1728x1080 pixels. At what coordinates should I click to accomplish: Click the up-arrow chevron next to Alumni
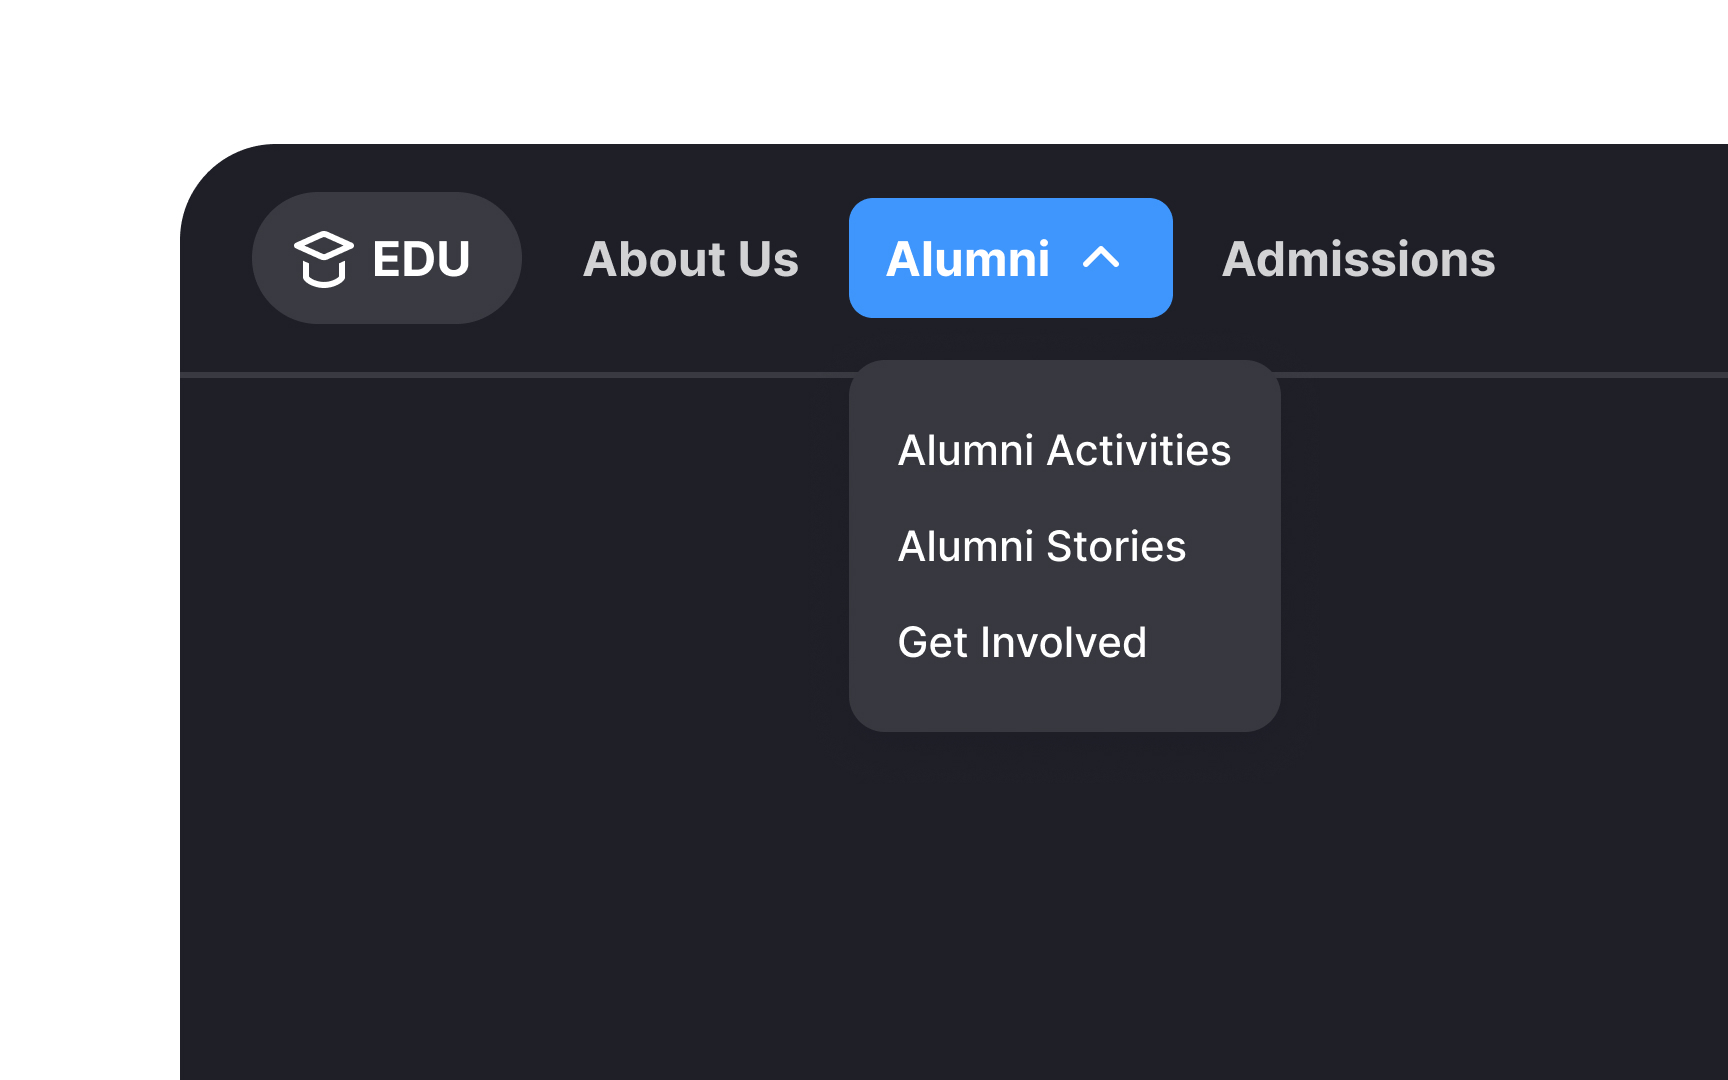coord(1101,258)
